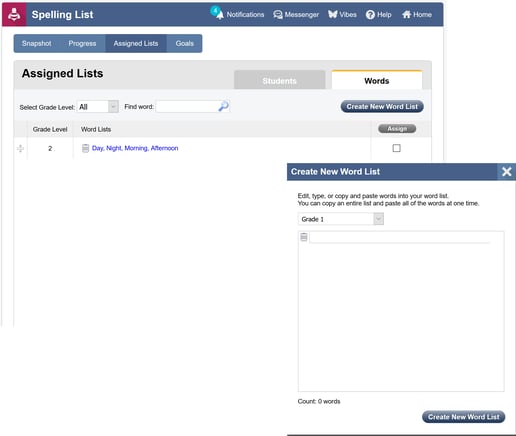Screen dimensions: 516x436
Task: Open Notifications bell icon
Action: [x=218, y=13]
